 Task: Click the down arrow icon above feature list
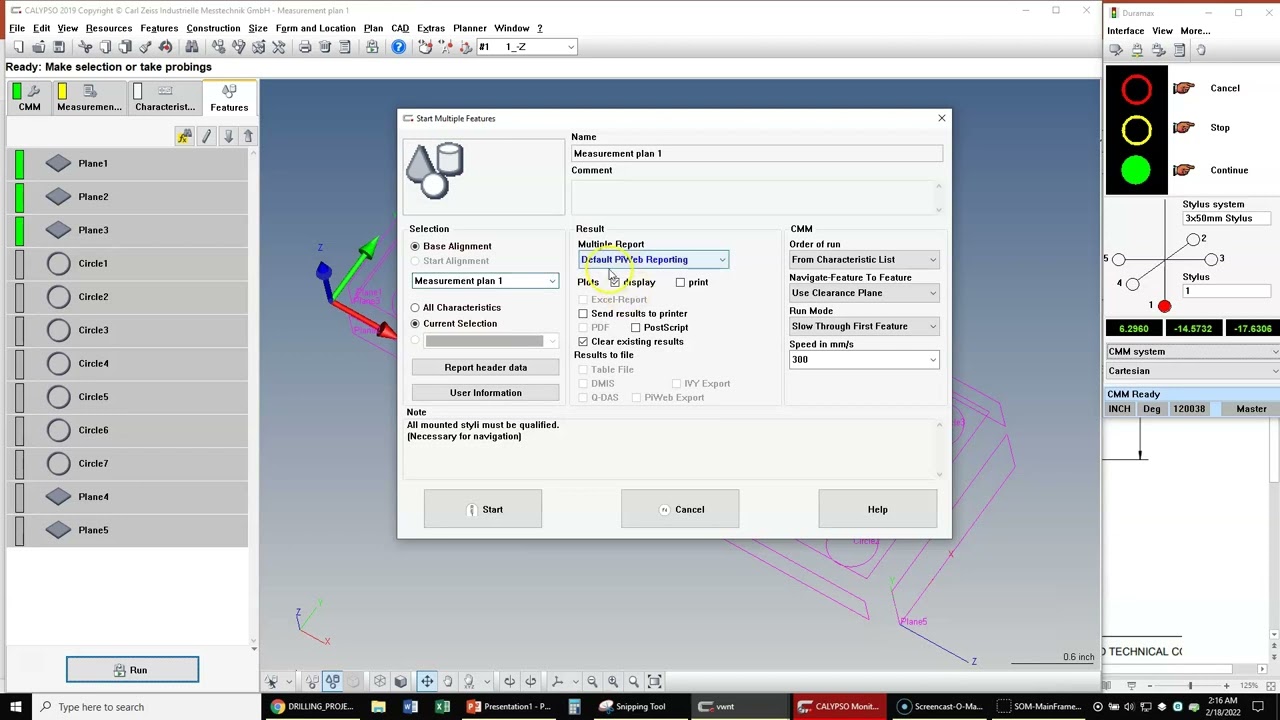(228, 136)
